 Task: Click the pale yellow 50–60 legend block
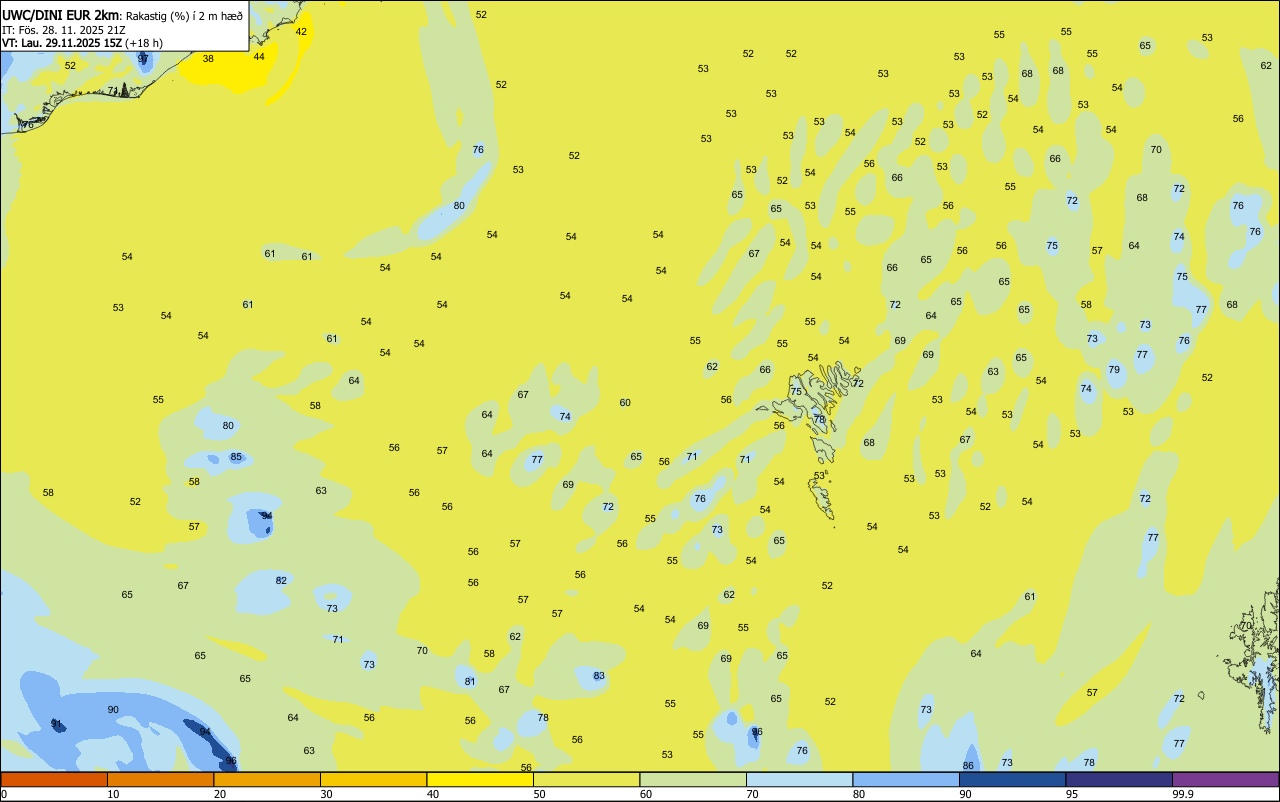[x=586, y=779]
